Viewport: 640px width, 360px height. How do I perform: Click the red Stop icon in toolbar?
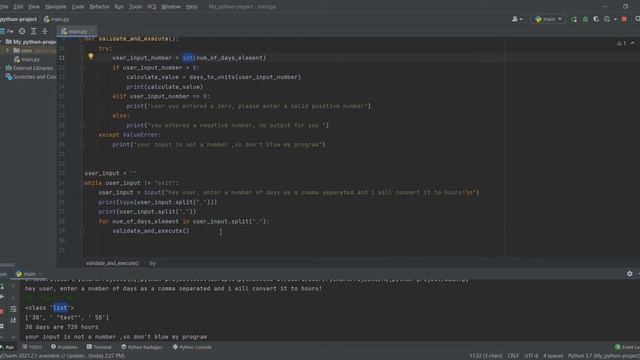(624, 19)
